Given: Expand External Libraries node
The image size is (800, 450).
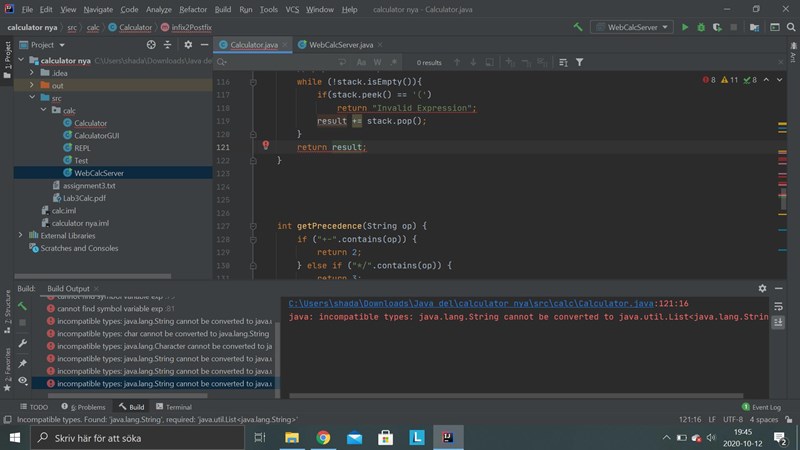Looking at the screenshot, I should tap(21, 235).
